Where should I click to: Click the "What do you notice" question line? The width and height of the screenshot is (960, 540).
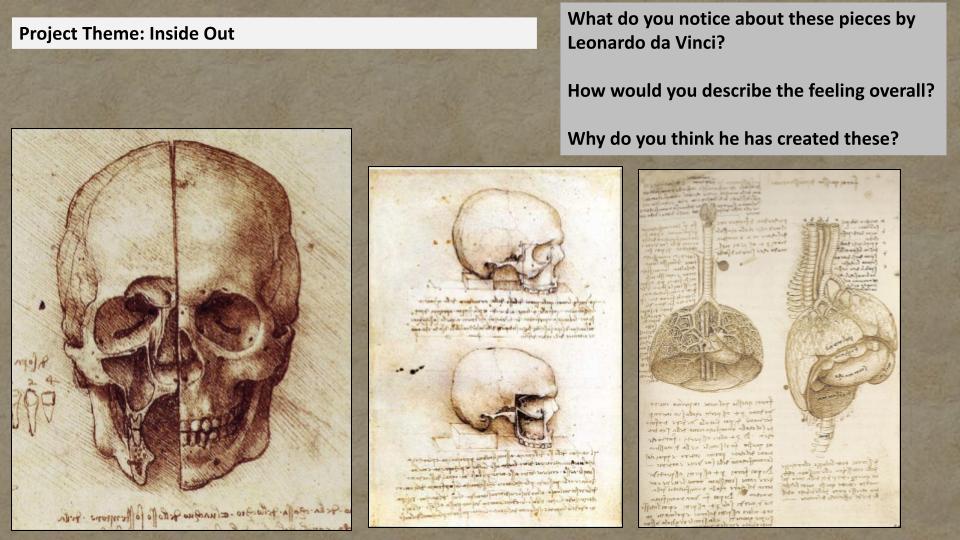741,19
